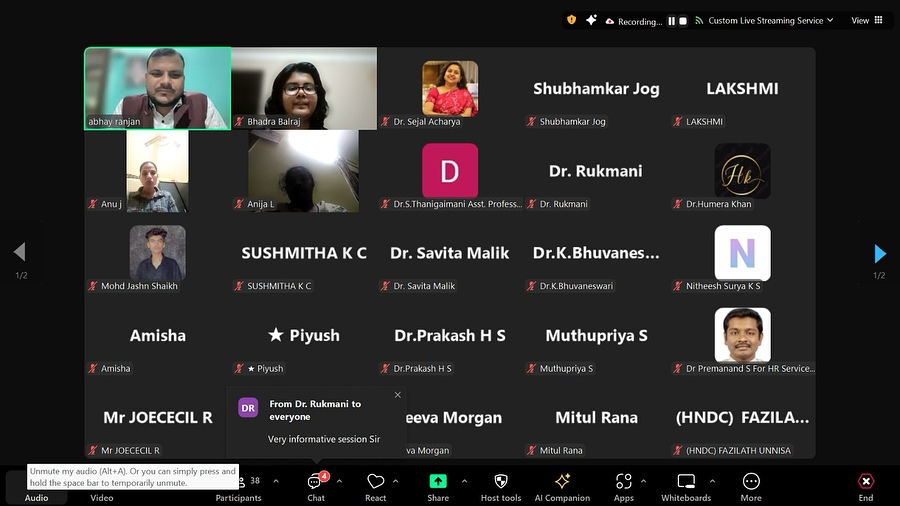
Task: Launch the AI Companion
Action: 562,485
